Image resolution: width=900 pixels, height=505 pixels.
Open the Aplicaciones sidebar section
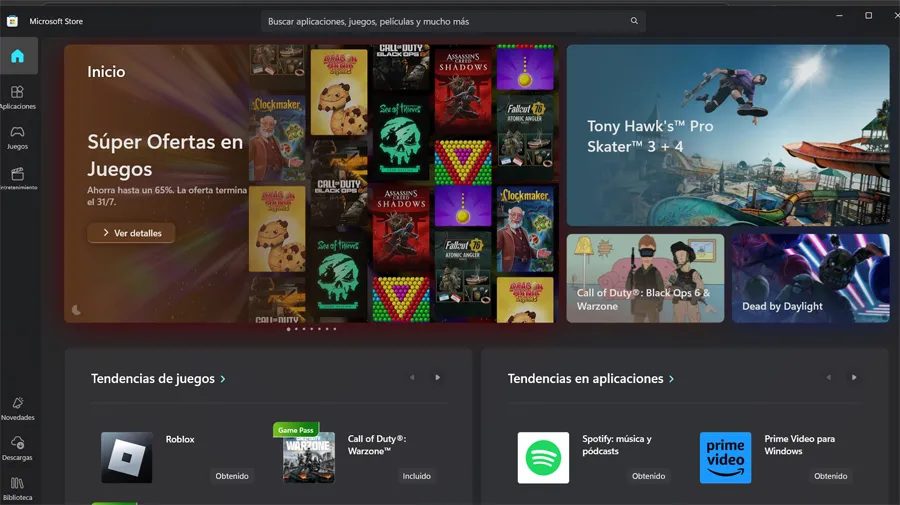18,97
